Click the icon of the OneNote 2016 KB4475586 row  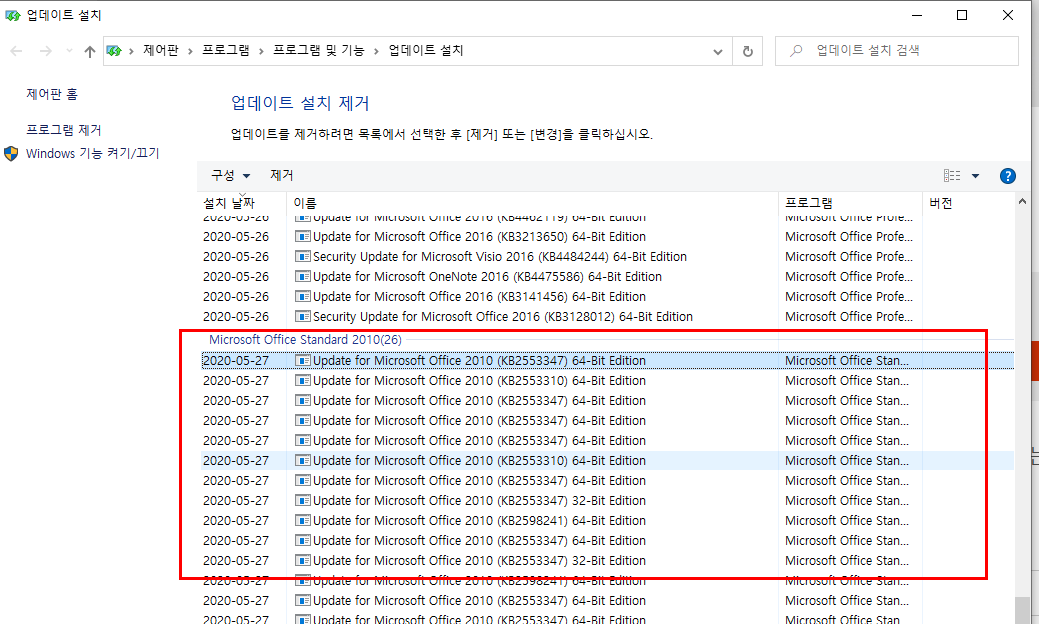tap(303, 276)
